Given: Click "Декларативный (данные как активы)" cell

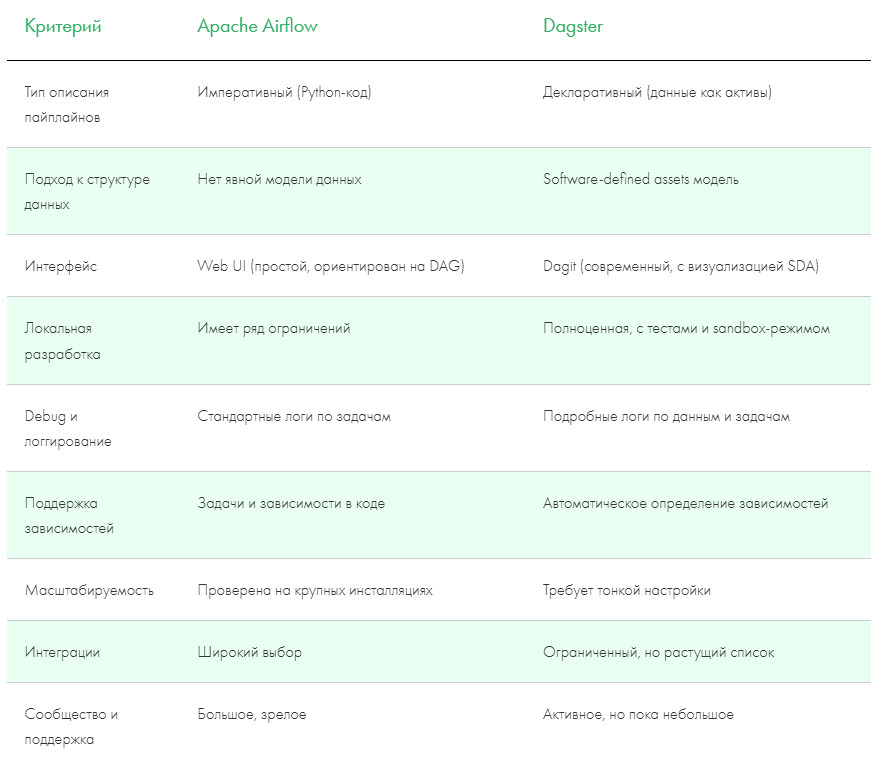Looking at the screenshot, I should click(x=657, y=92).
